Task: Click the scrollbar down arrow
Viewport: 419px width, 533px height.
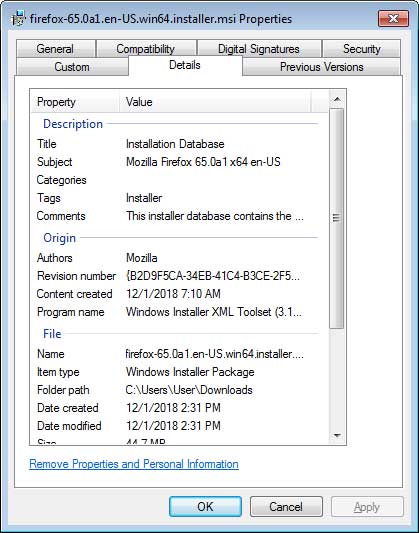Action: click(337, 436)
